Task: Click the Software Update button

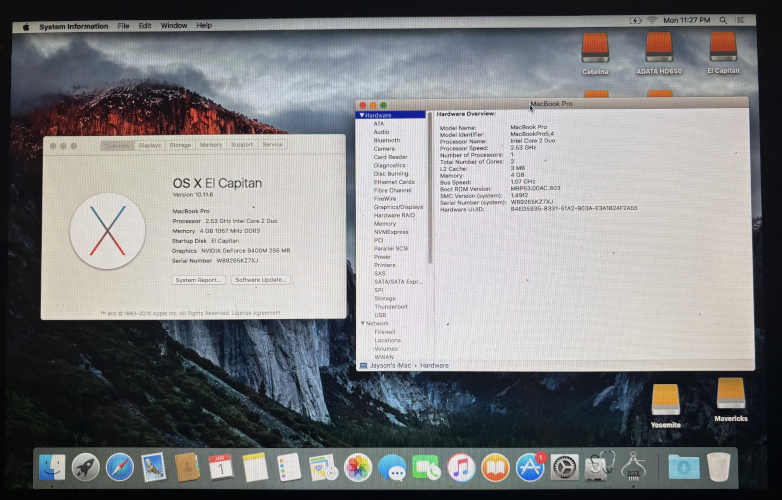Action: click(261, 280)
